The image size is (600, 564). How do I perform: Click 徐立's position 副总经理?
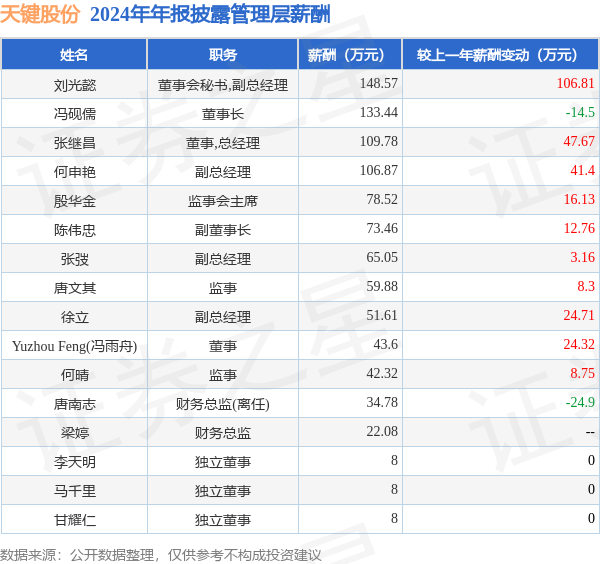223,317
